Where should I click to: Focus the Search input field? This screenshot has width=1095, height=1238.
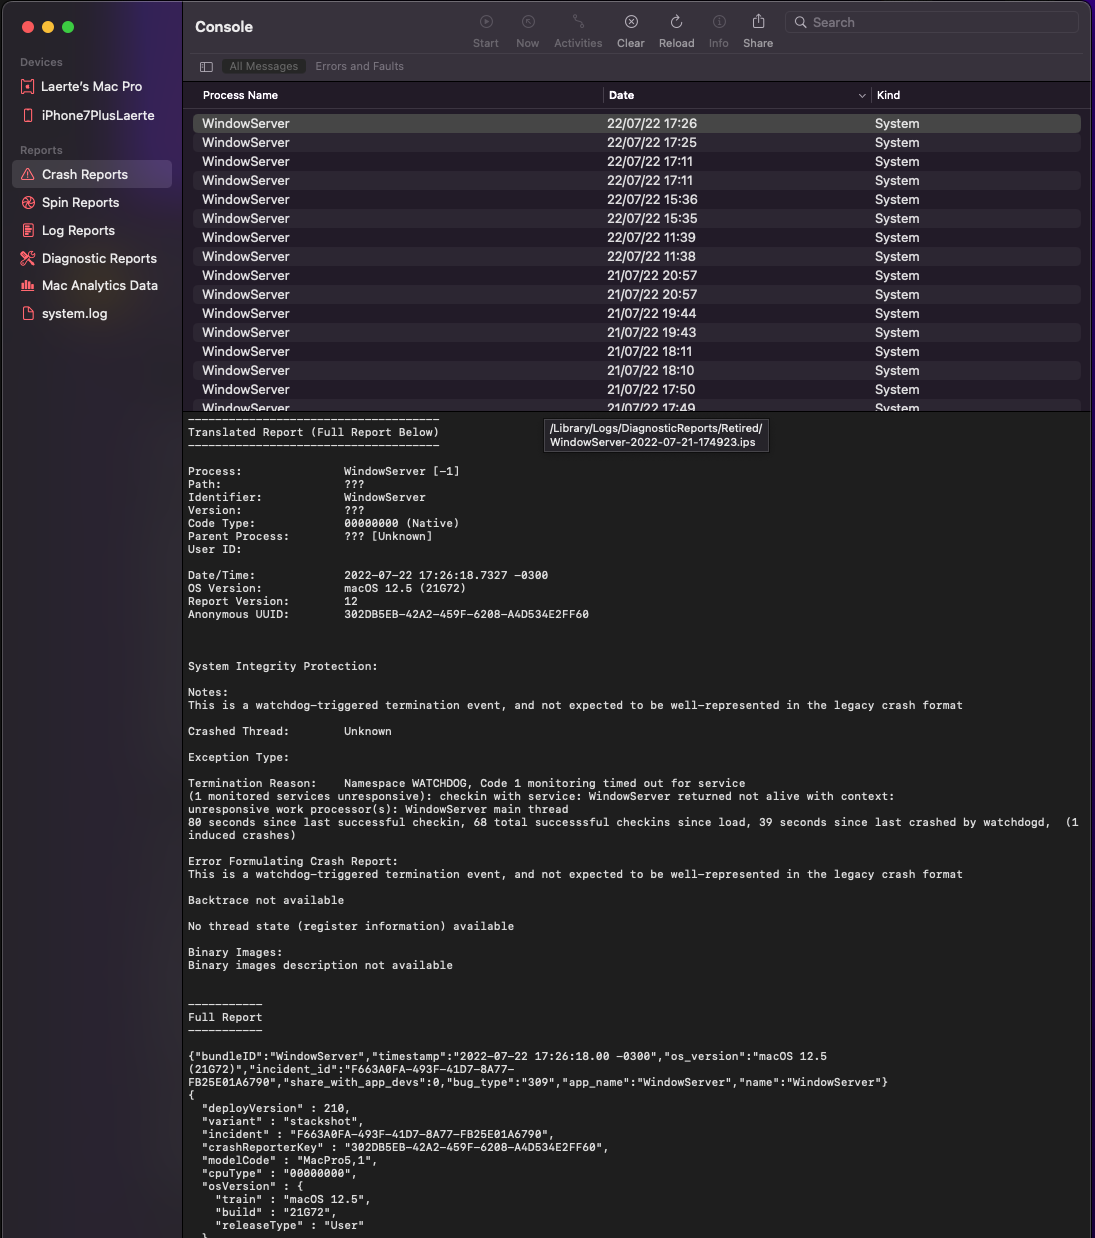pos(932,22)
